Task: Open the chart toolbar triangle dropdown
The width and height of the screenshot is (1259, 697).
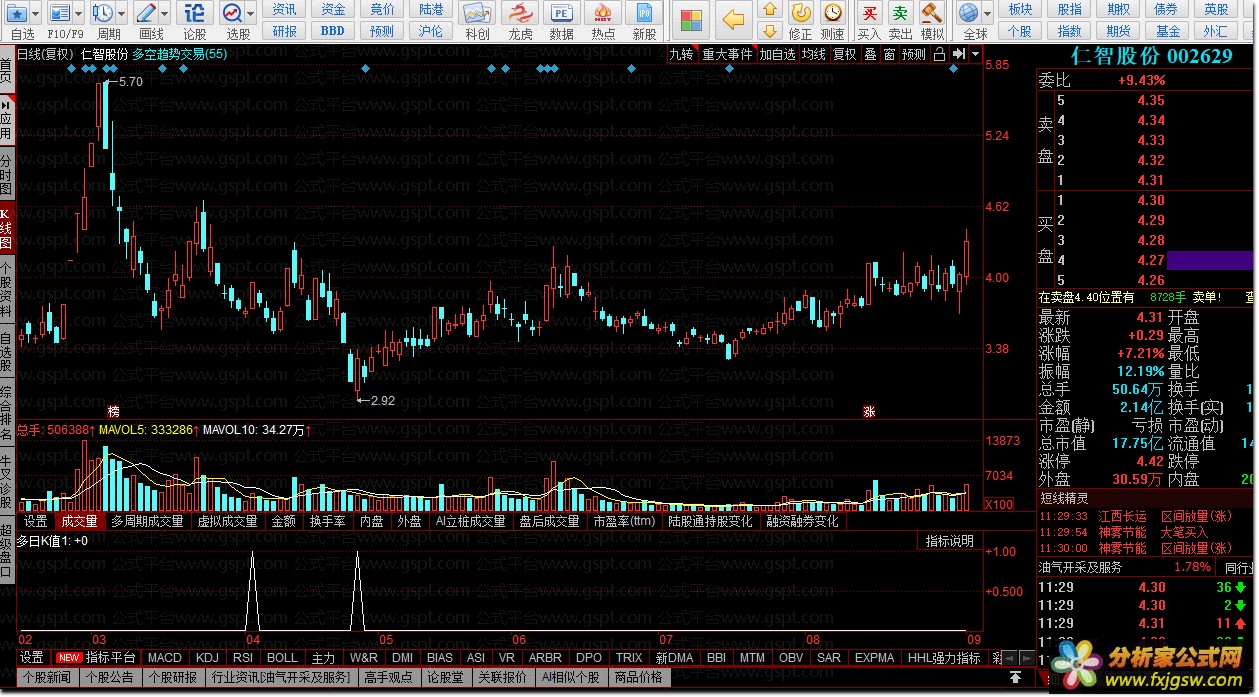Action: pyautogui.click(x=975, y=54)
